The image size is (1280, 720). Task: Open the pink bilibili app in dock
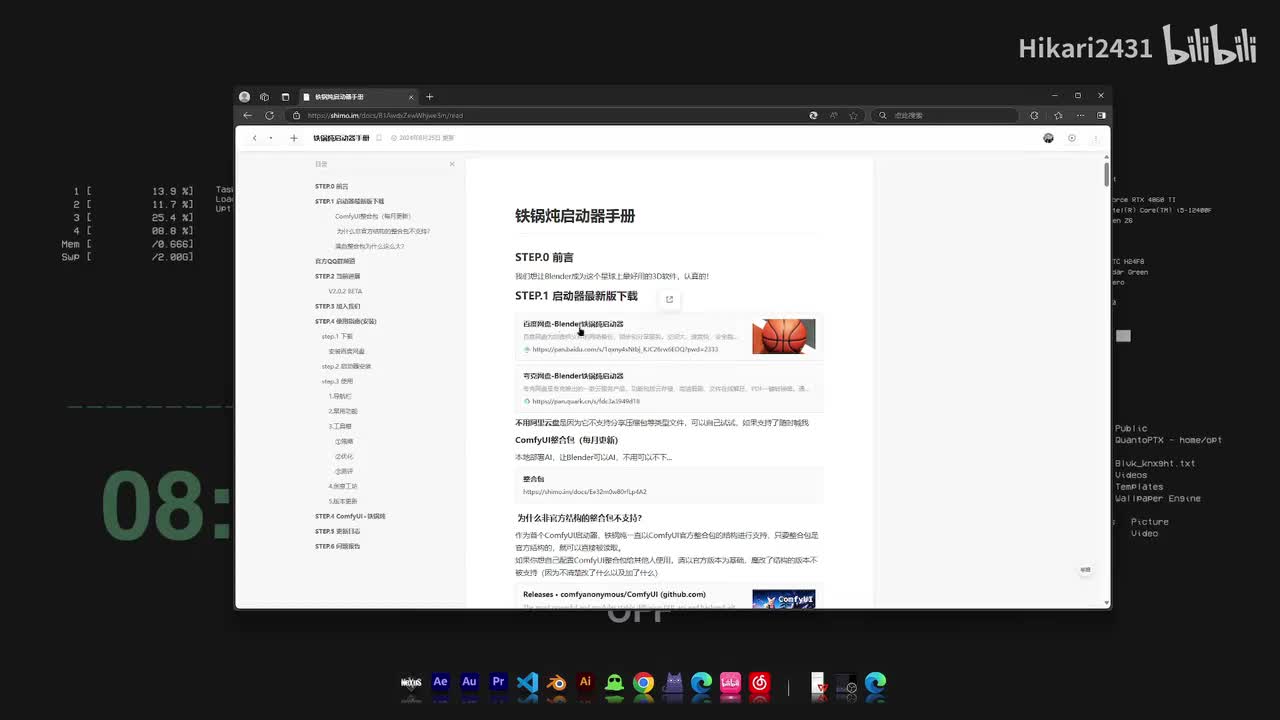tap(731, 683)
